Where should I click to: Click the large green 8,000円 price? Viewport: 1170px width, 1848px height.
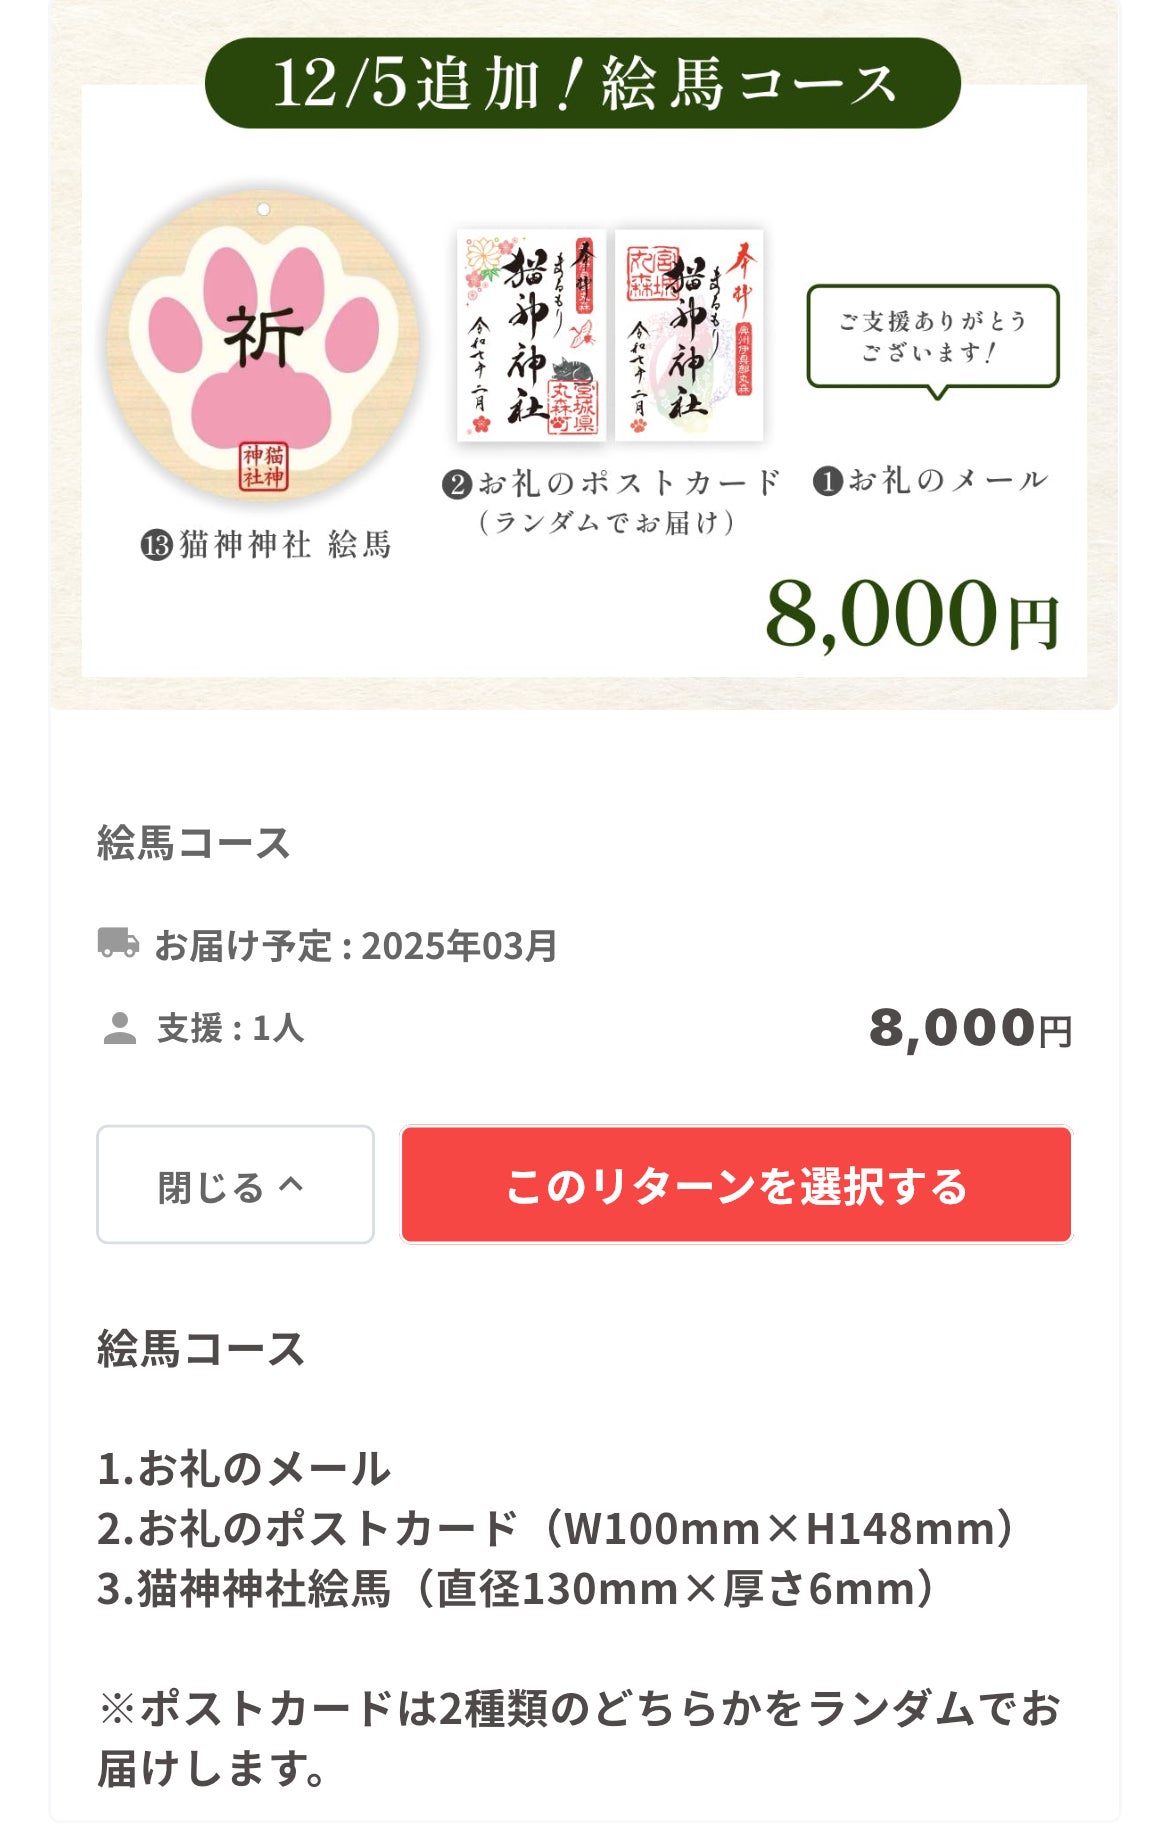click(x=911, y=614)
